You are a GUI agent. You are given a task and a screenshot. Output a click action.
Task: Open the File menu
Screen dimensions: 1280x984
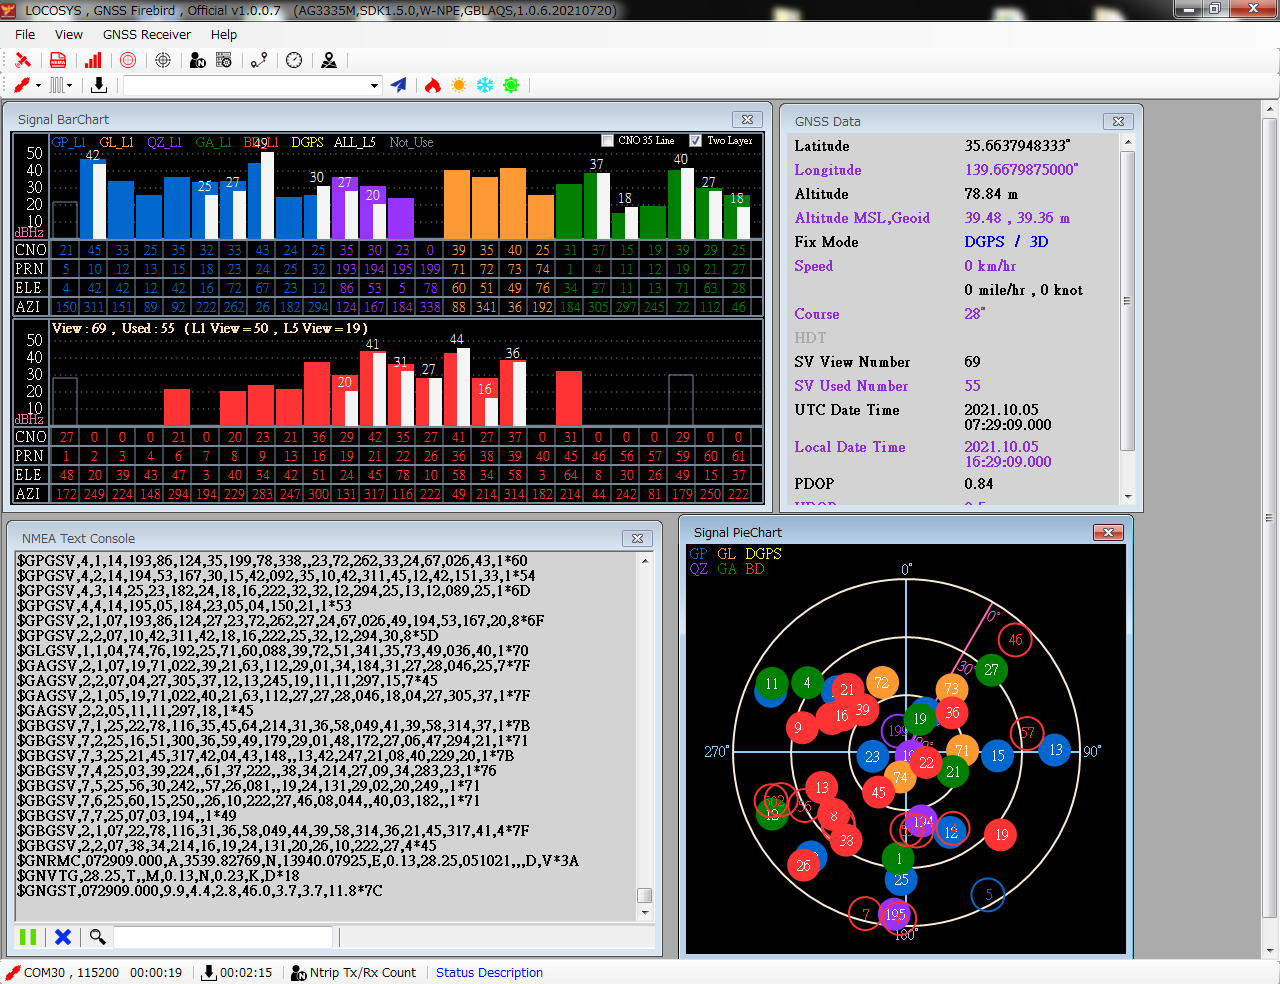tap(25, 34)
